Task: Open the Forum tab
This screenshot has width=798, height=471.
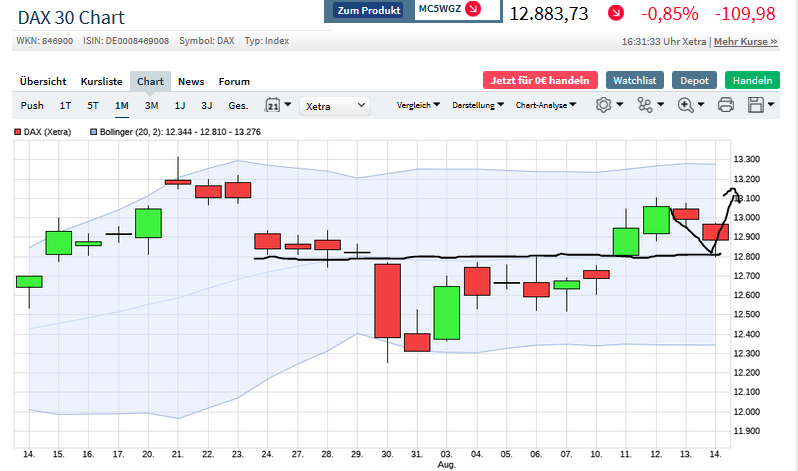Action: tap(234, 81)
